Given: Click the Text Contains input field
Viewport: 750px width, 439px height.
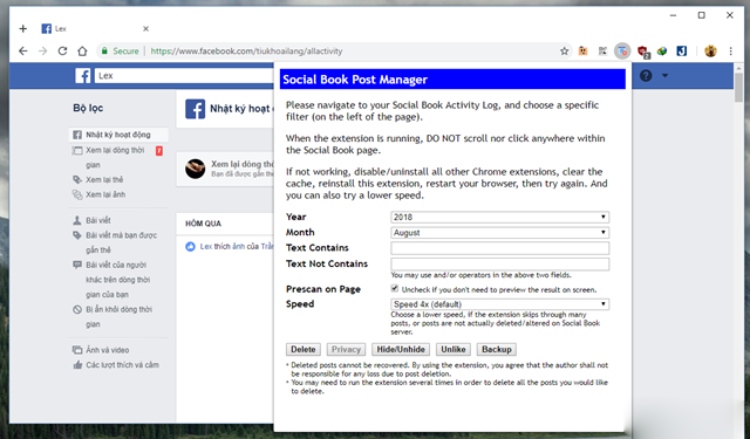Looking at the screenshot, I should (x=500, y=248).
